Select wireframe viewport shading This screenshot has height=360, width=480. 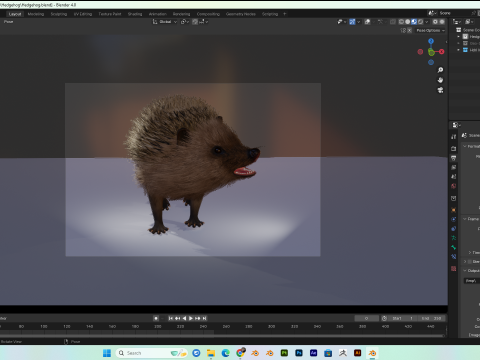401,22
